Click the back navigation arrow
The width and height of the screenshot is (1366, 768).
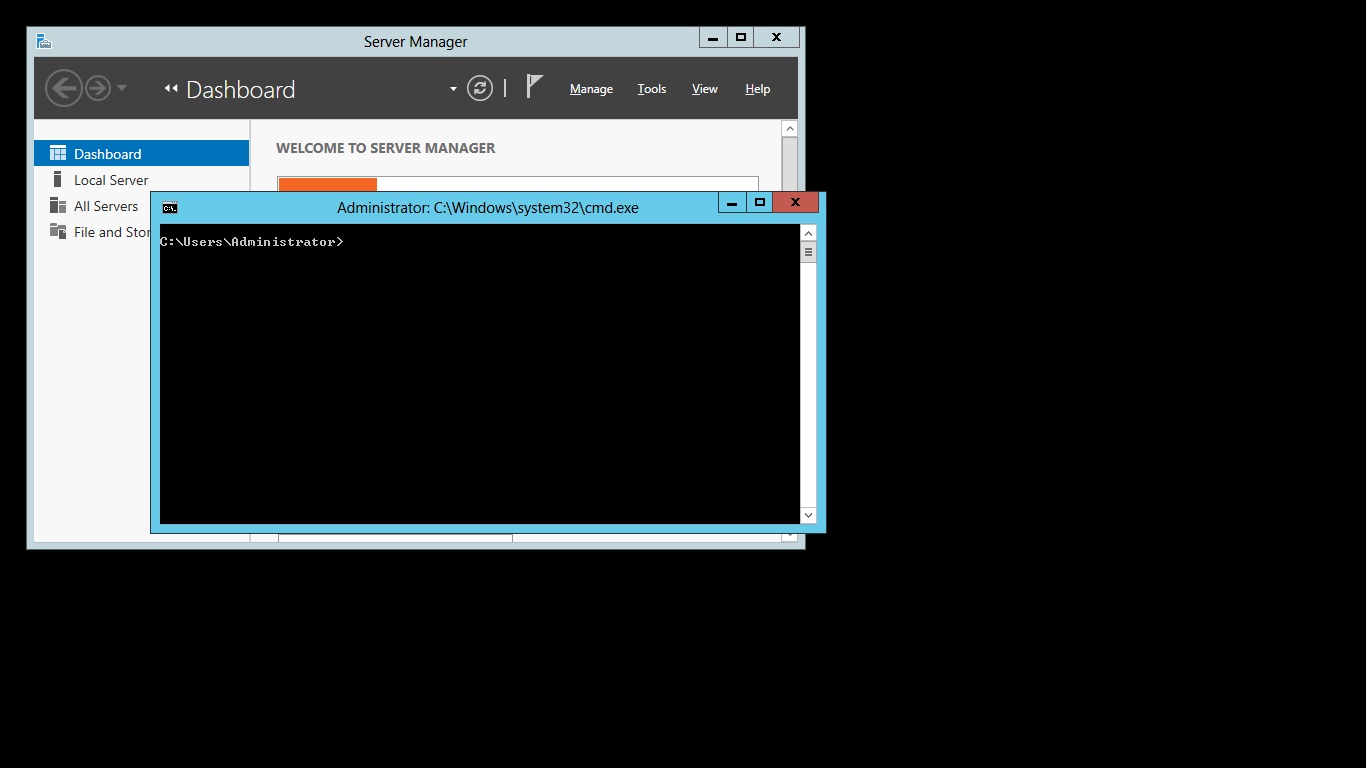(63, 87)
